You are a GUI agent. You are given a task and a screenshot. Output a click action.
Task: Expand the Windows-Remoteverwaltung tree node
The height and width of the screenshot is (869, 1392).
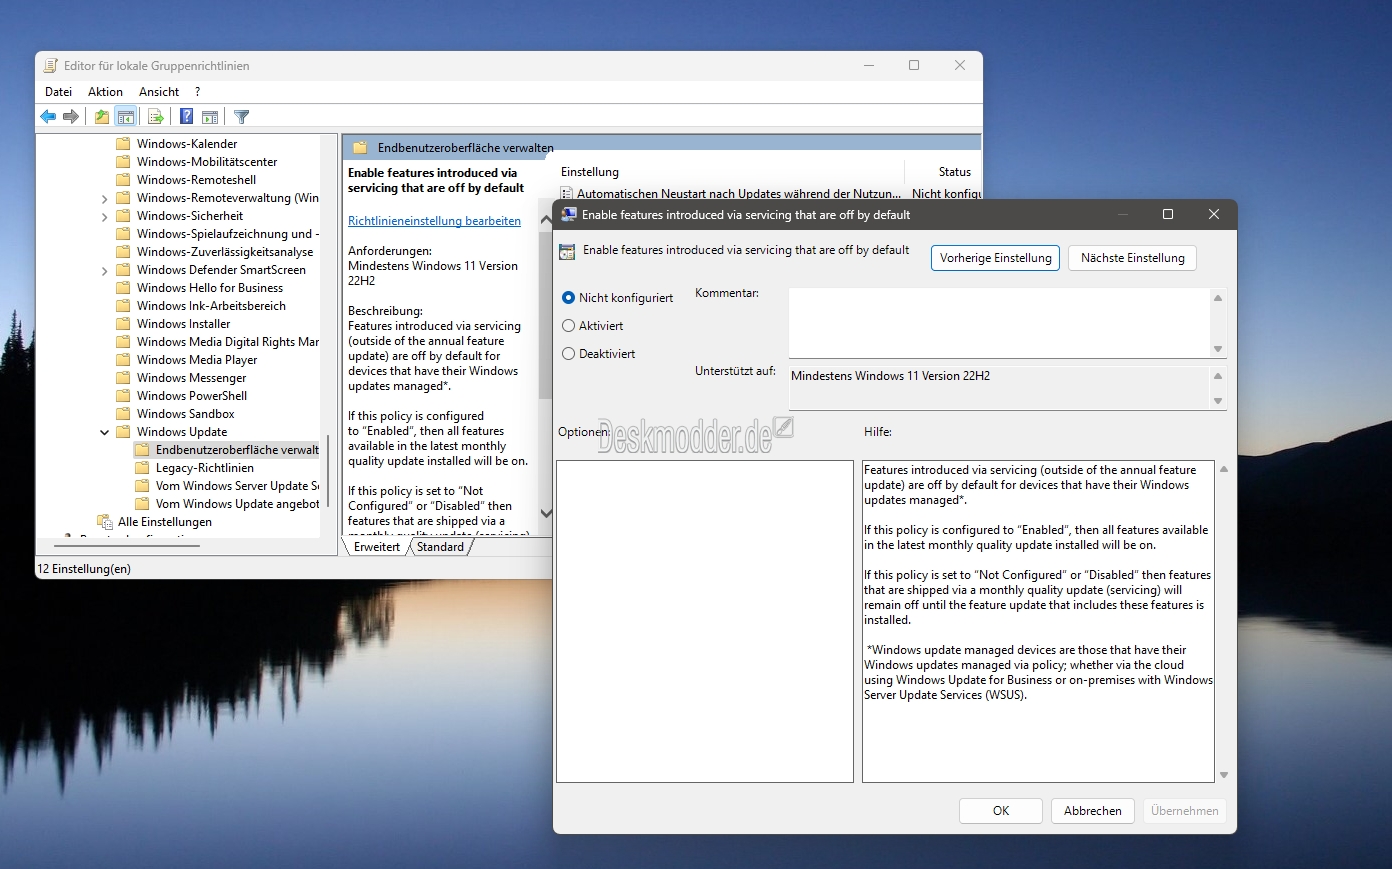click(105, 198)
